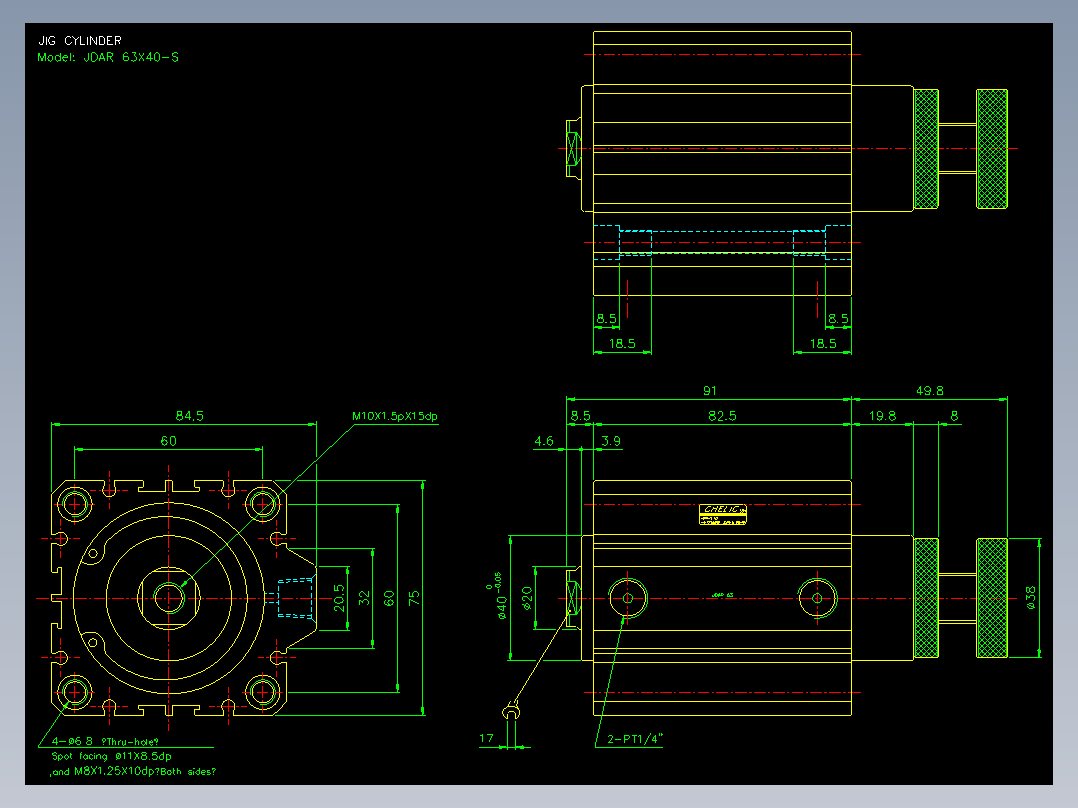
Task: Click the CHELIC nameplate on cylinder body
Action: 723,514
